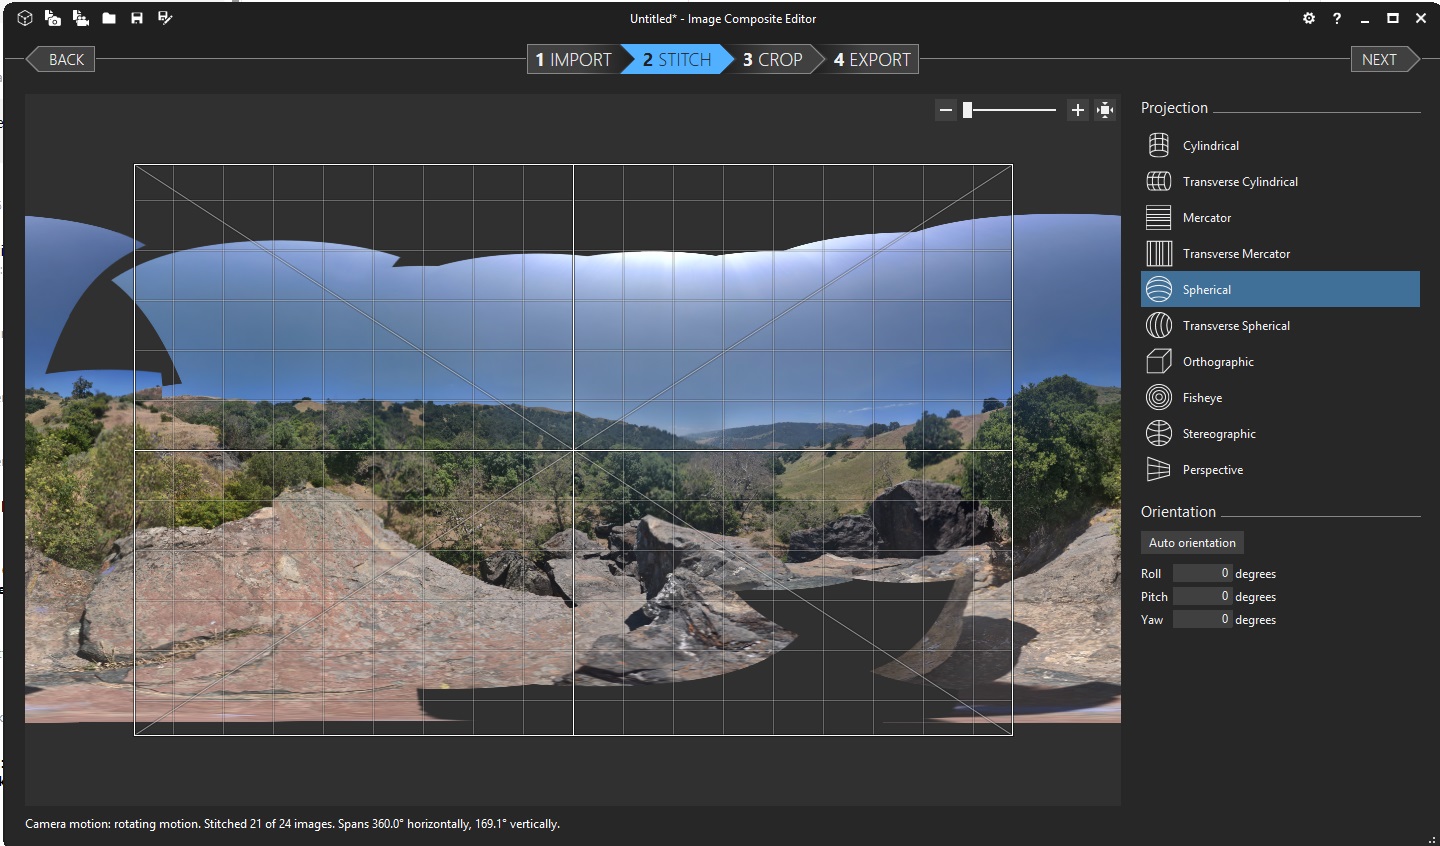Viewport: 1440px width, 846px height.
Task: Click the new panorama from video icon
Action: 81,18
